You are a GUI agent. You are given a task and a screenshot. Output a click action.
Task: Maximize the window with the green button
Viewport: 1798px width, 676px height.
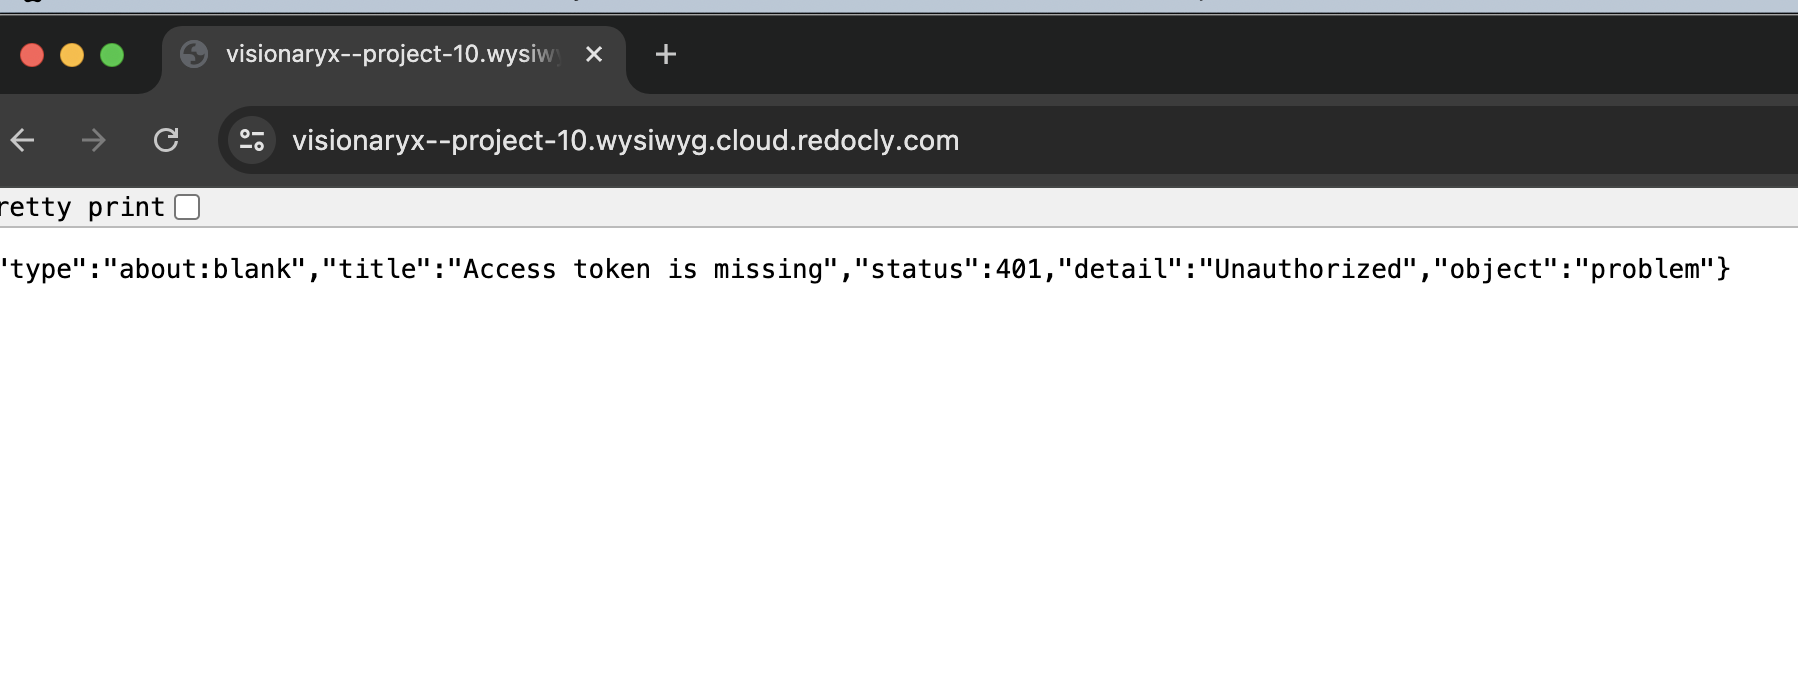[x=112, y=55]
